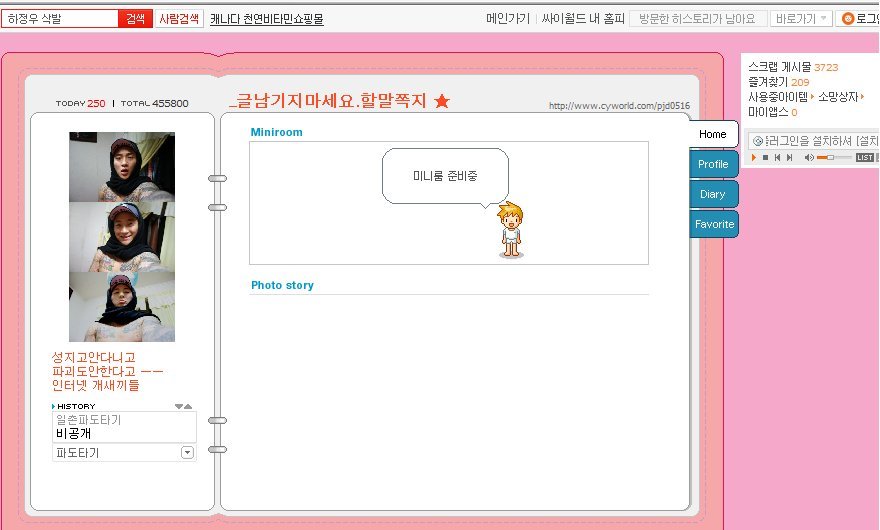
Task: Mute with the speaker volume icon
Action: [x=809, y=158]
